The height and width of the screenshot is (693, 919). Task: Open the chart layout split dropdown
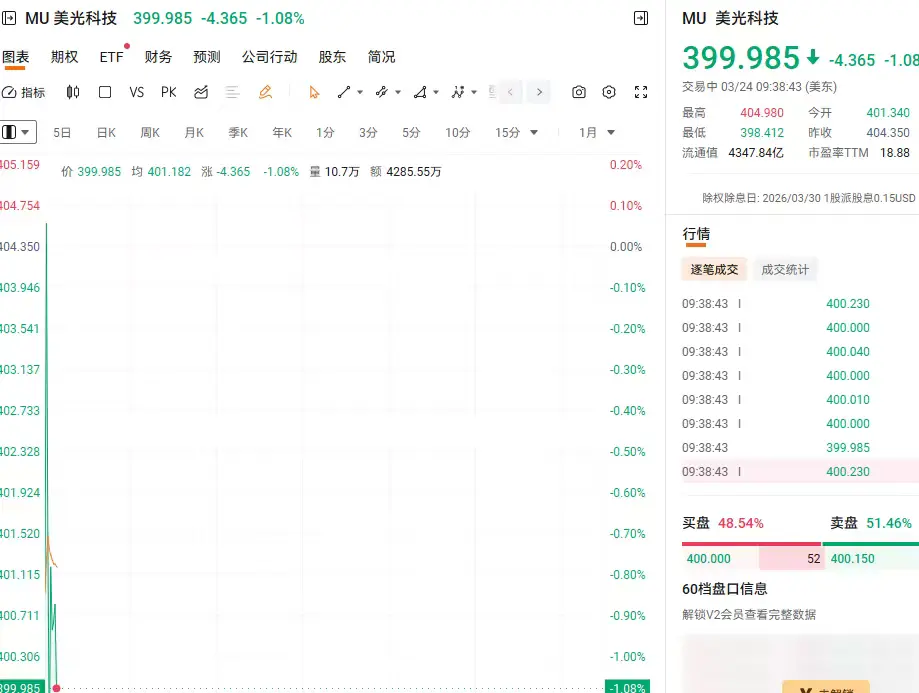pos(18,132)
